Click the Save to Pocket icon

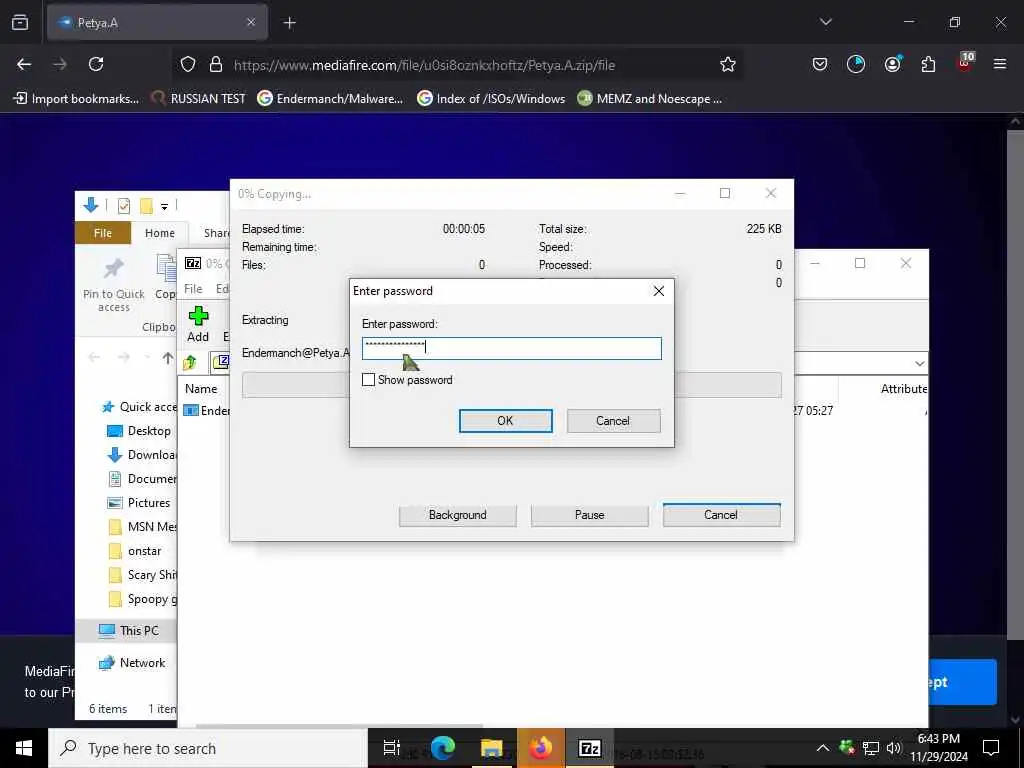tap(820, 64)
